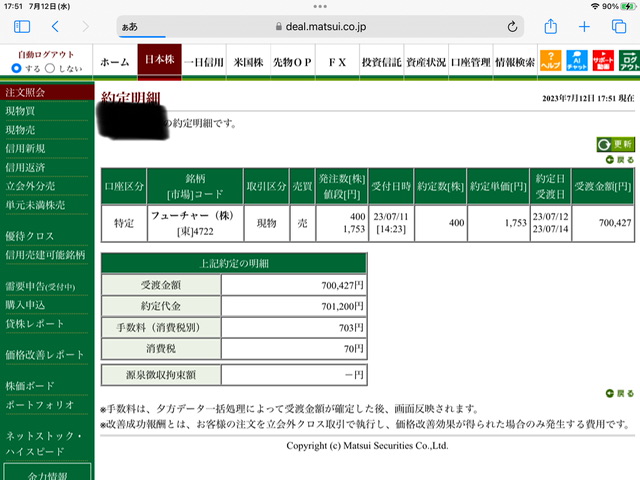The image size is (640, 480).
Task: Open the red サポート動画 icon
Action: (603, 60)
